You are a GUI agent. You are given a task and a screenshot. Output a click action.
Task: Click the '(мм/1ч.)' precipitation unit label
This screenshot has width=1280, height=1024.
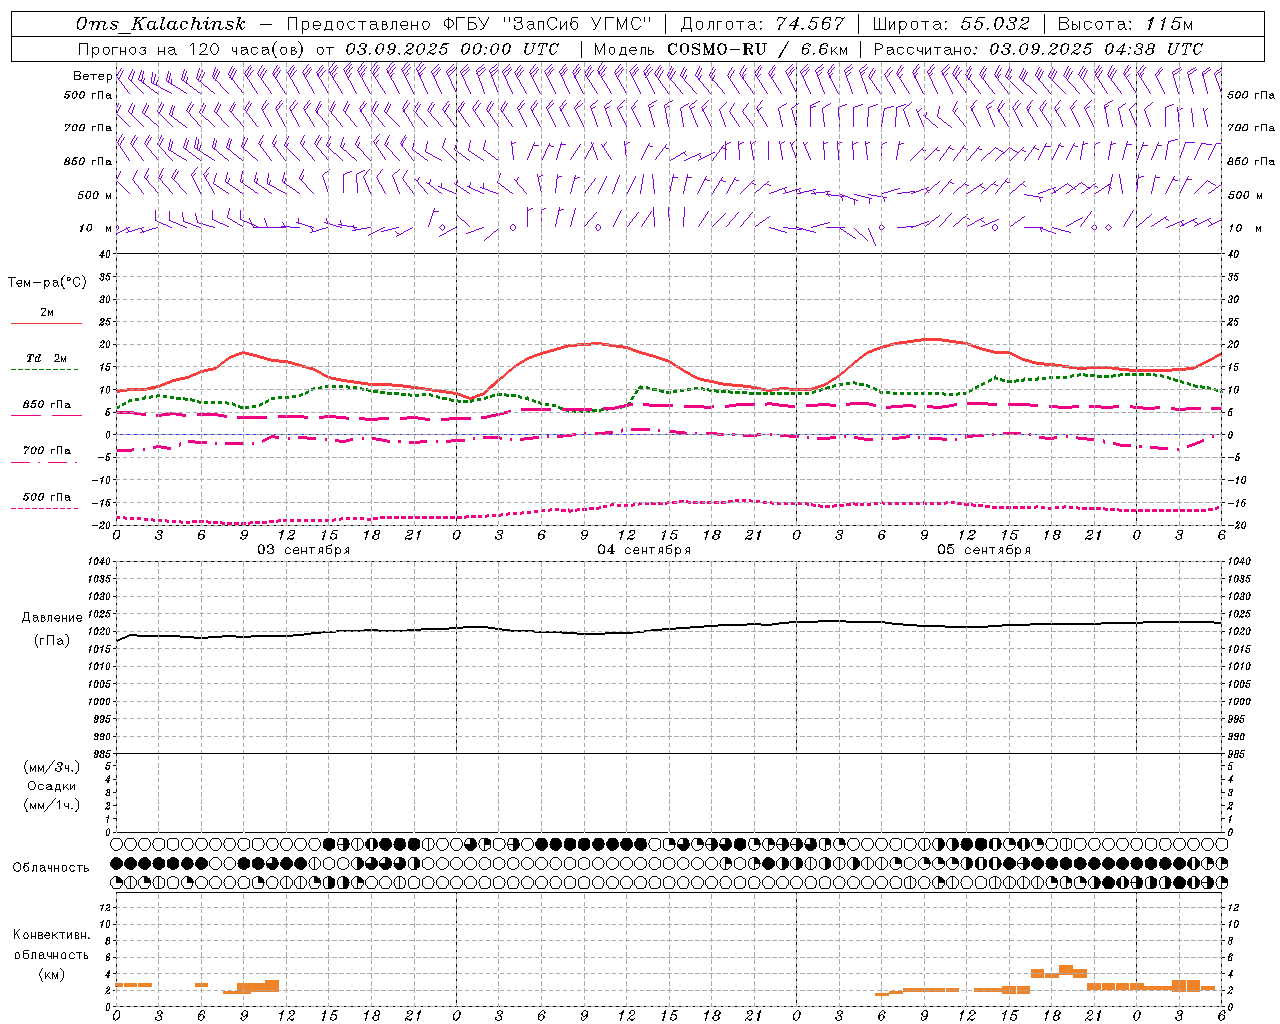pyautogui.click(x=52, y=805)
